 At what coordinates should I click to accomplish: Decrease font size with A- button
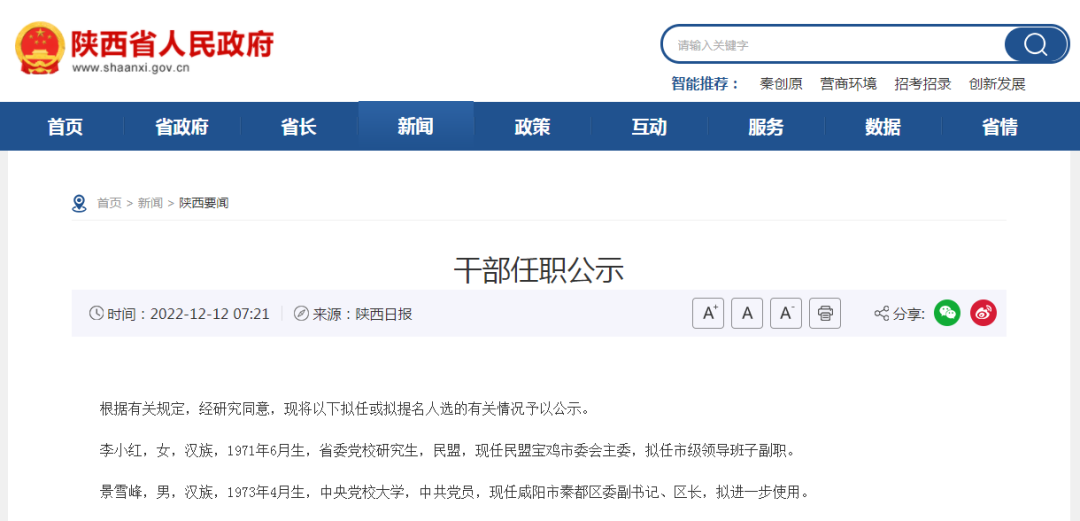pyautogui.click(x=786, y=314)
